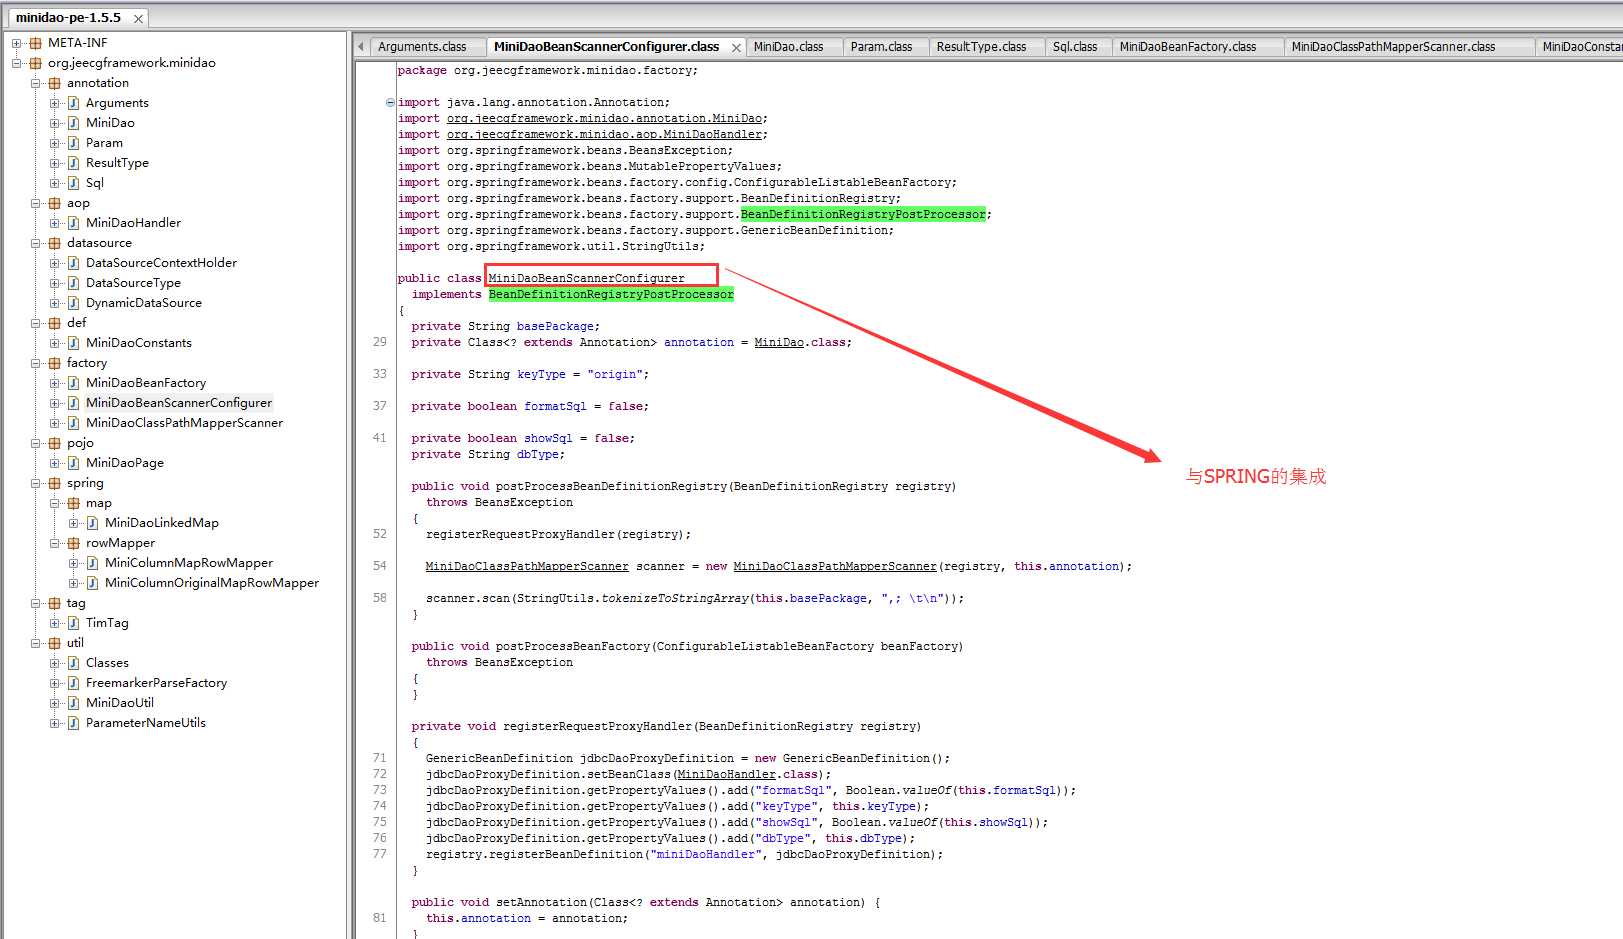The image size is (1623, 939).
Task: Click the 'postProcessBeanFactory' method name in code
Action: [x=573, y=646]
